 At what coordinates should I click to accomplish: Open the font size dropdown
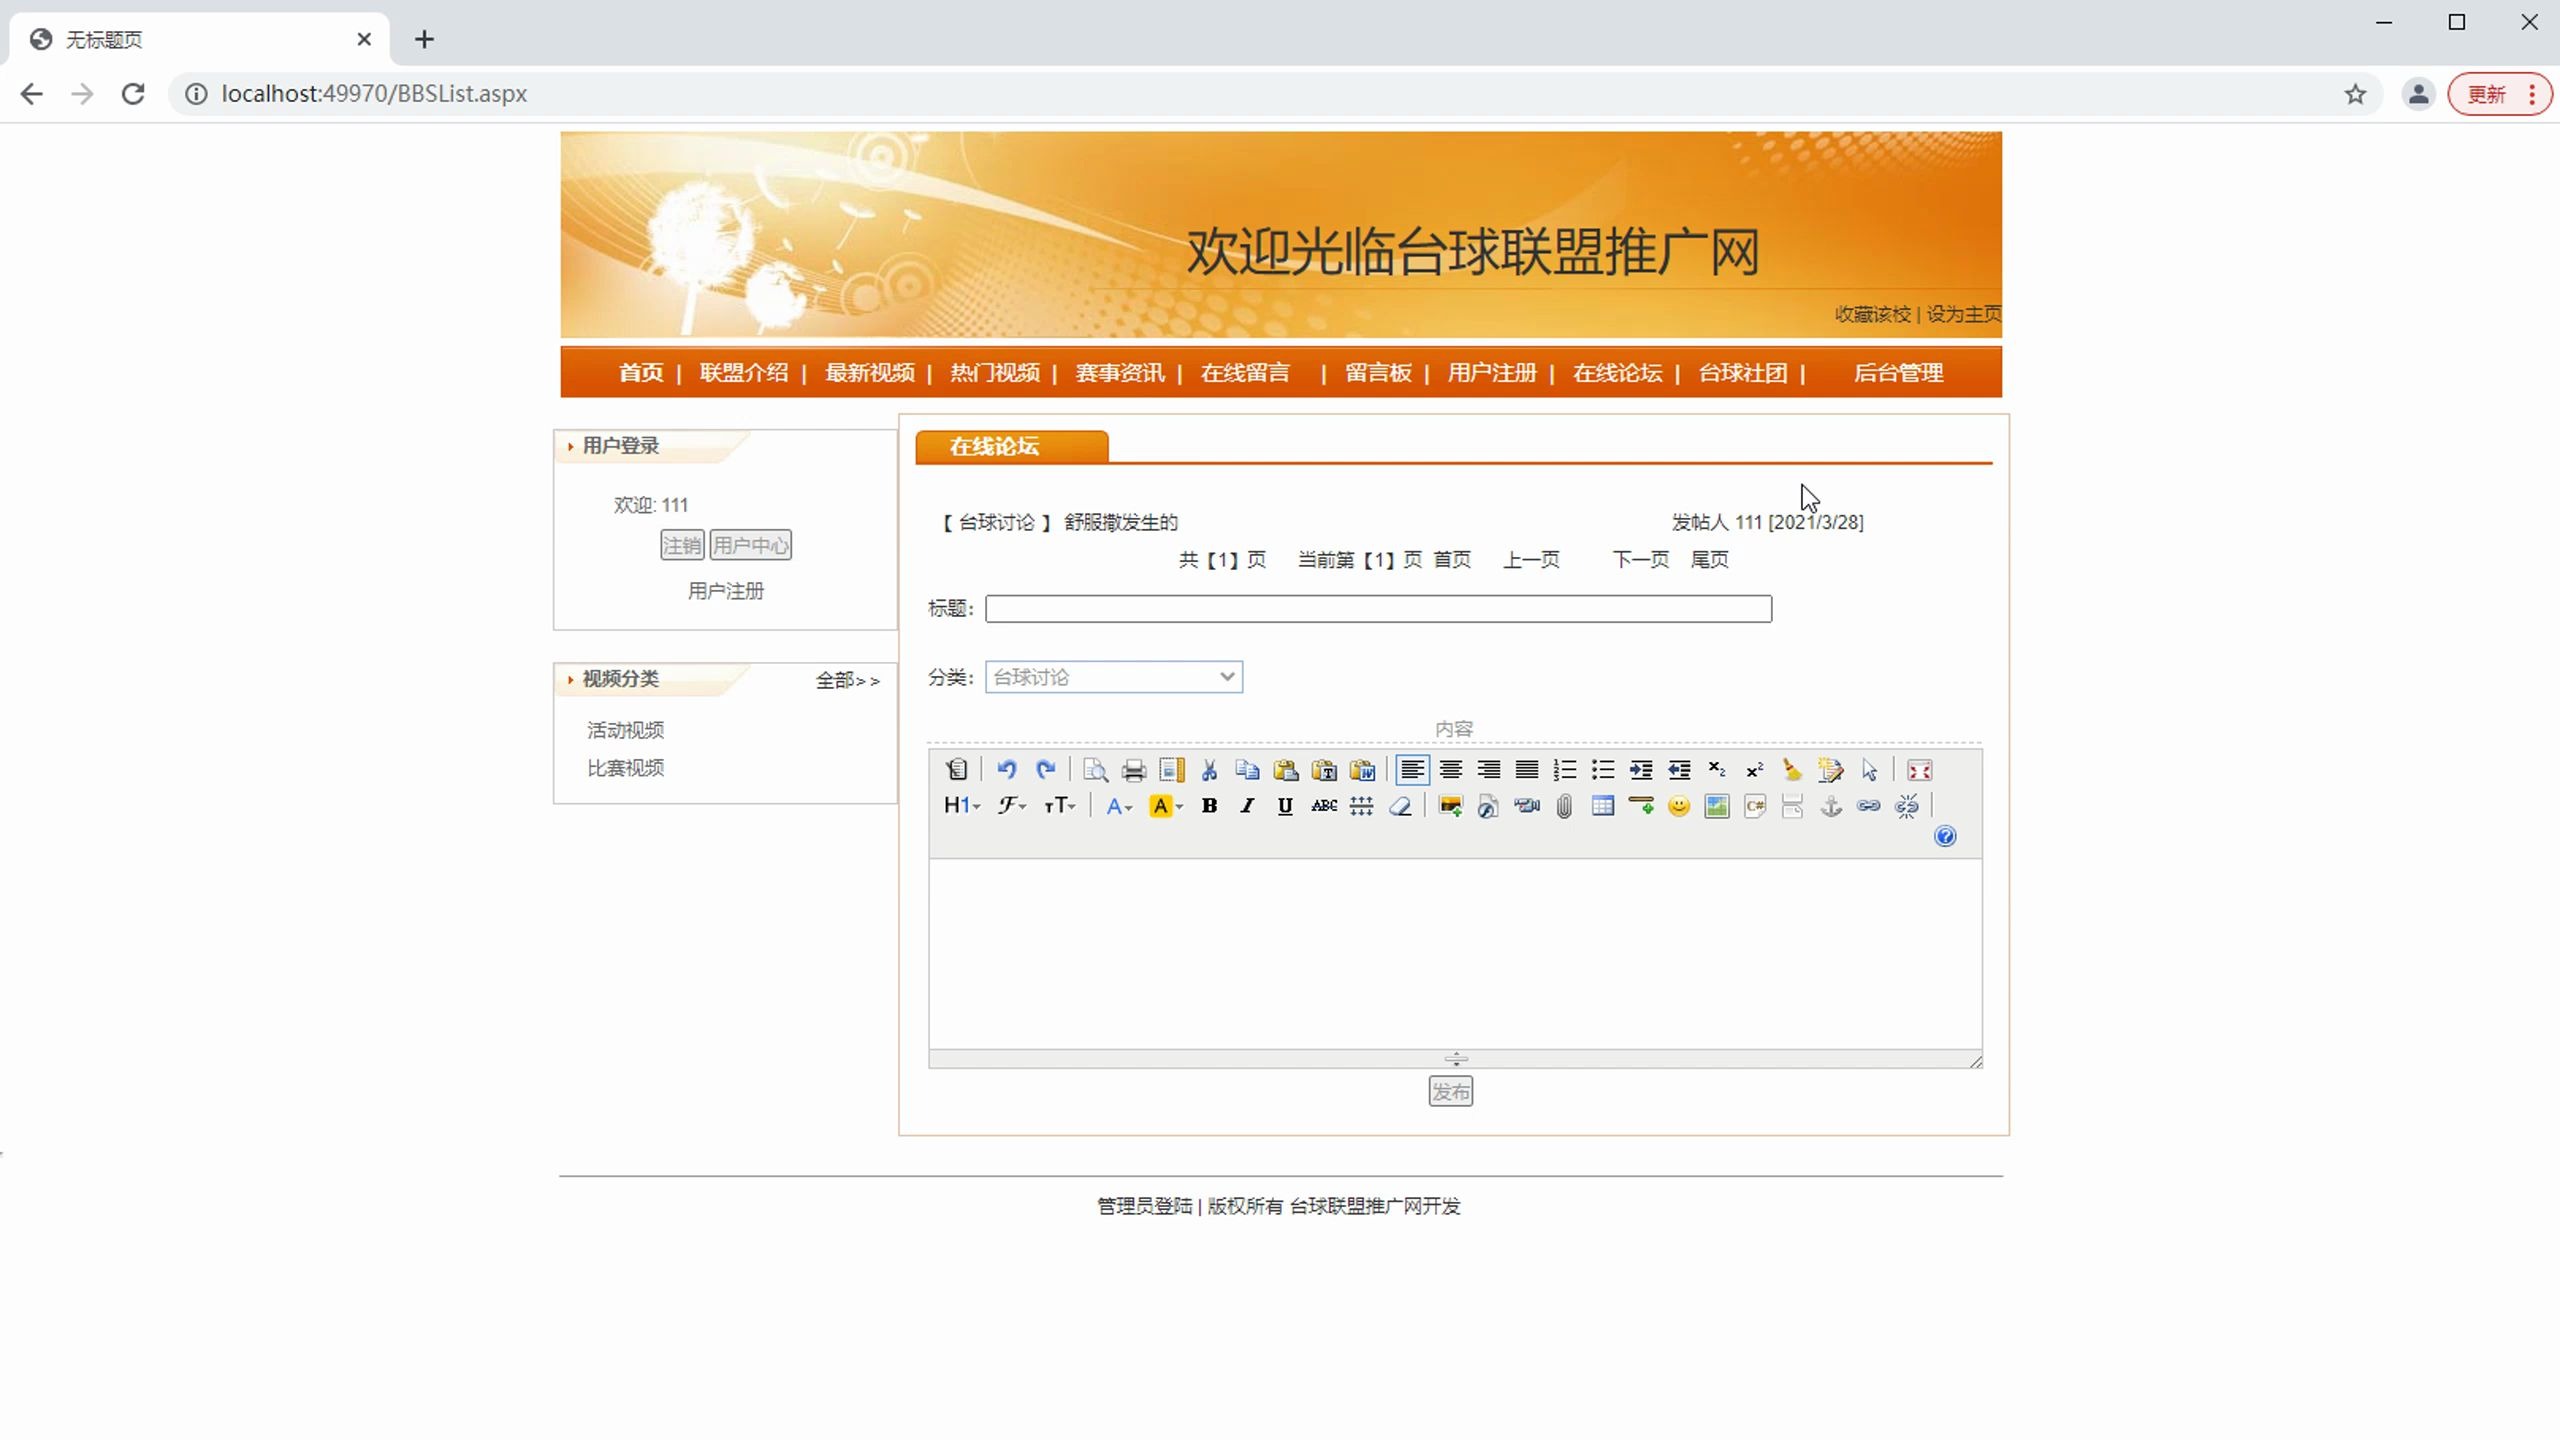coord(1059,805)
